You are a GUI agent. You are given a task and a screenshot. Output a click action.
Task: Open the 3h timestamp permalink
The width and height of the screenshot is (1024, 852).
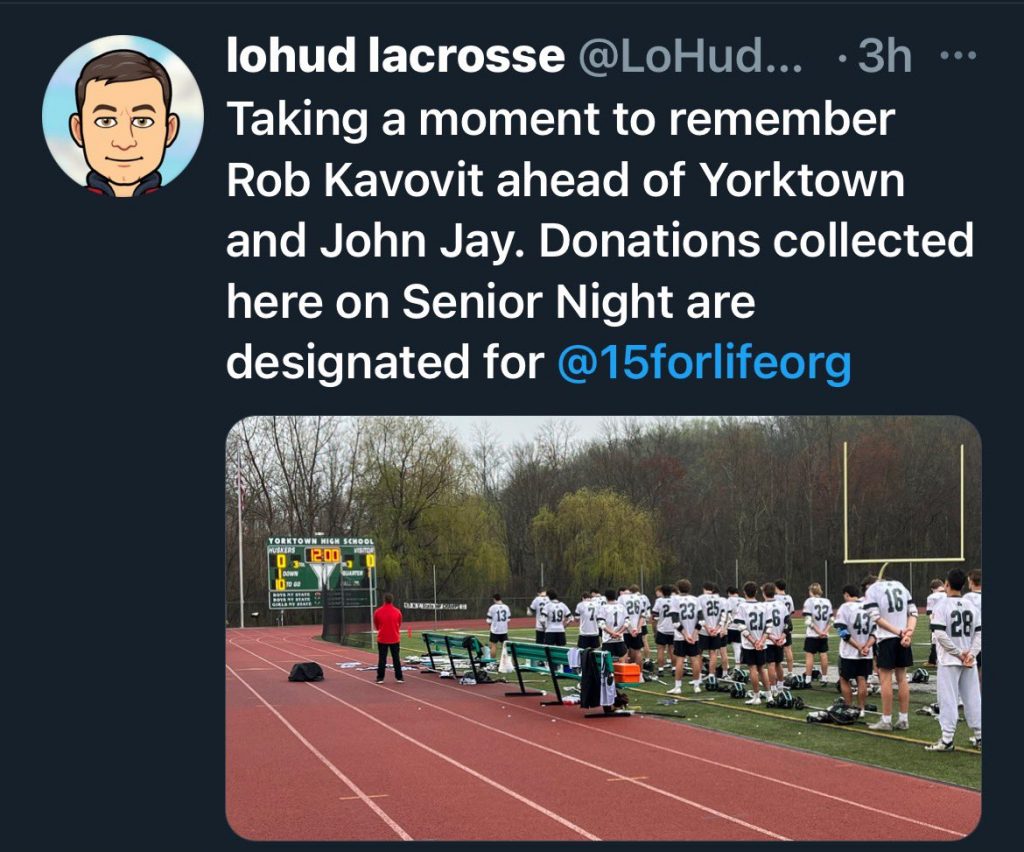tap(885, 56)
